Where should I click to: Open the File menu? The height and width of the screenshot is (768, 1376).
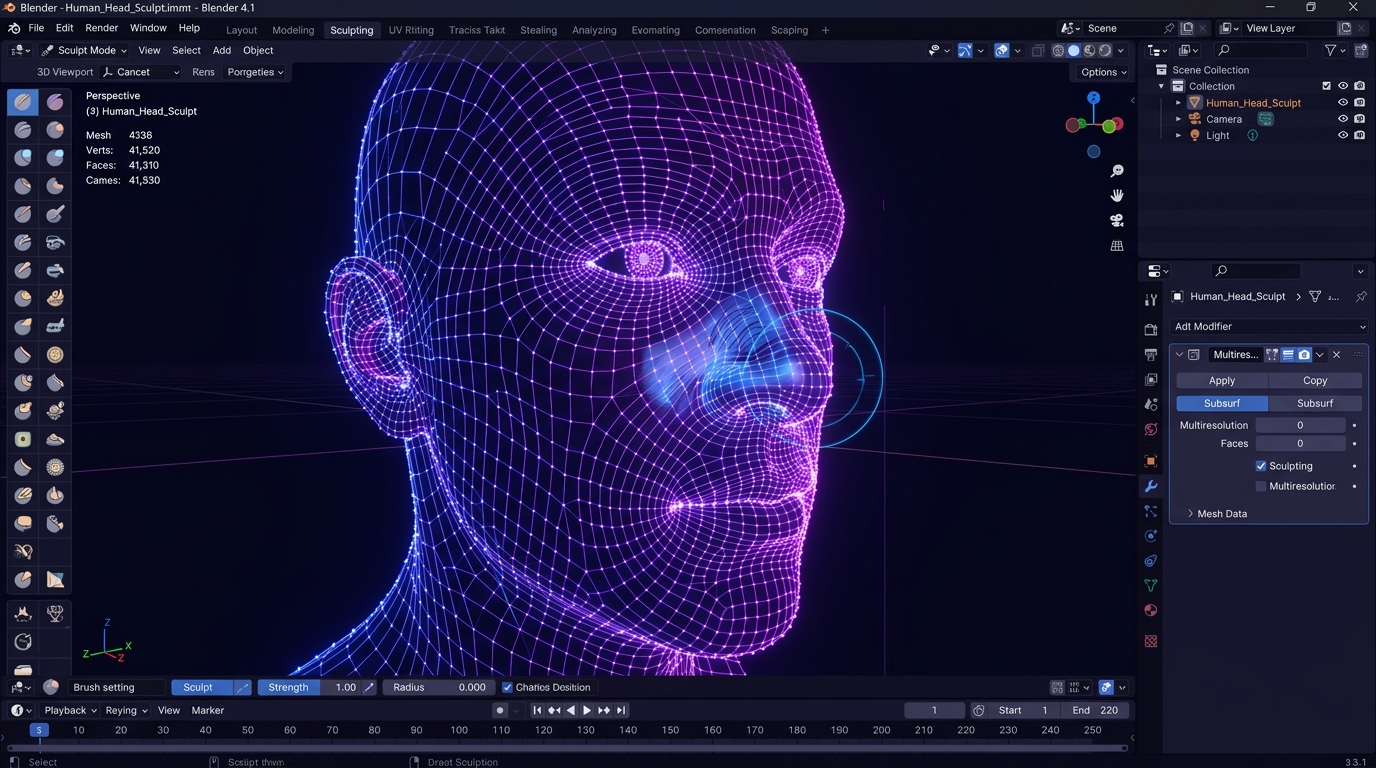pos(36,28)
